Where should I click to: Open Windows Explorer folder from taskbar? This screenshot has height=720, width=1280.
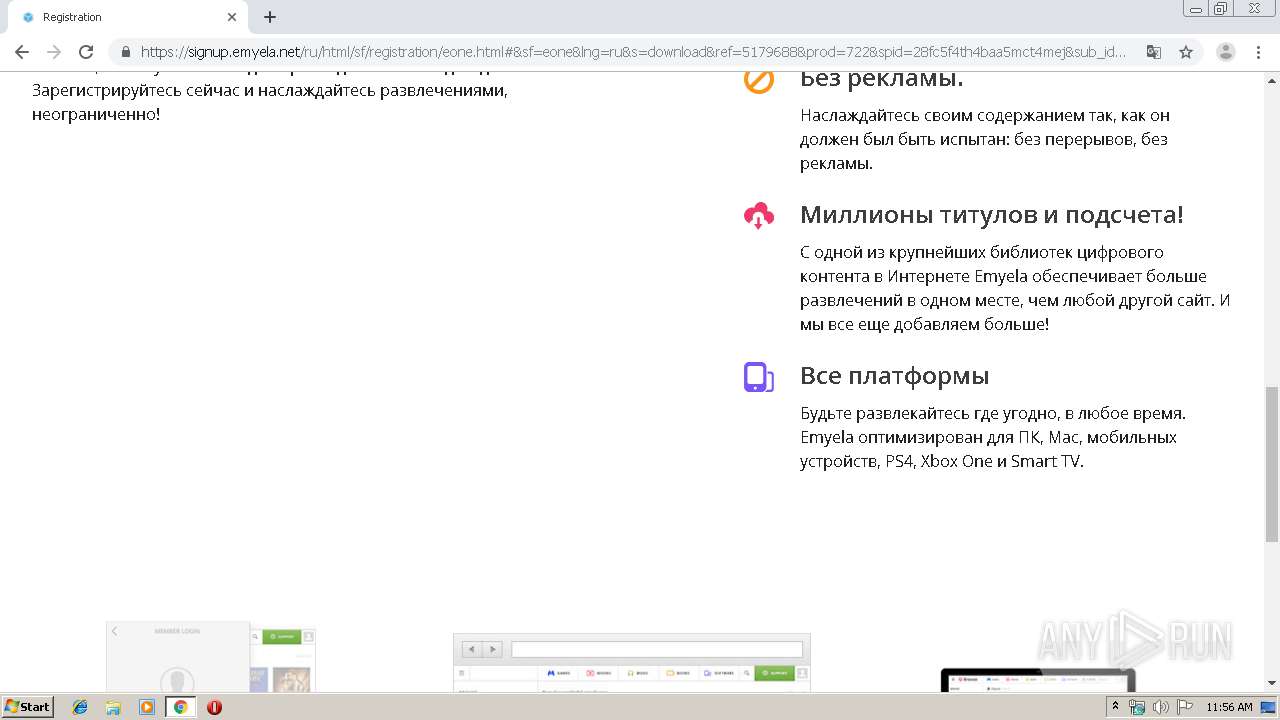coord(113,707)
